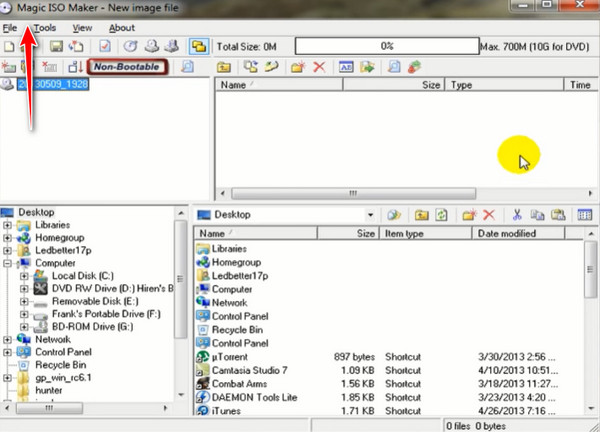This screenshot has width=600, height=432.
Task: Refresh the Desktop file list
Action: pos(441,215)
